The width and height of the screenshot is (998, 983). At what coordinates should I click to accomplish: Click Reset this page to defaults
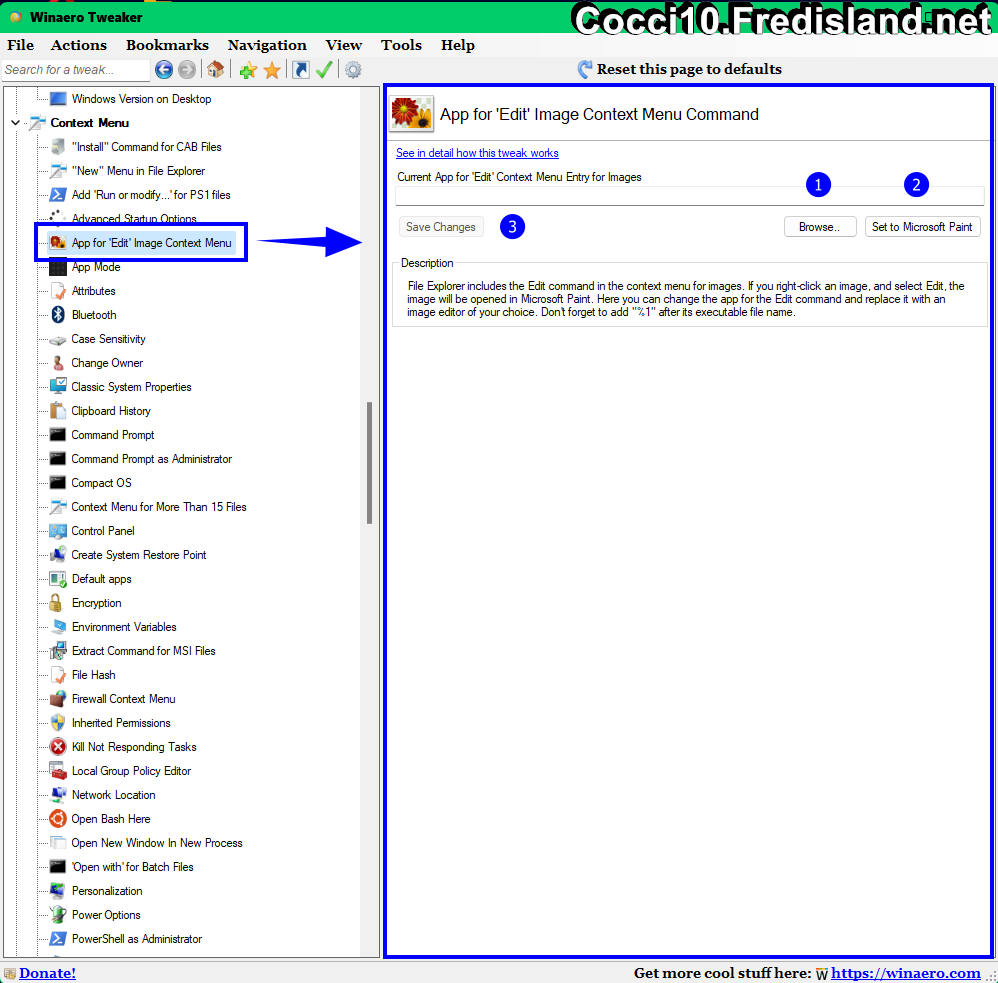pyautogui.click(x=680, y=69)
